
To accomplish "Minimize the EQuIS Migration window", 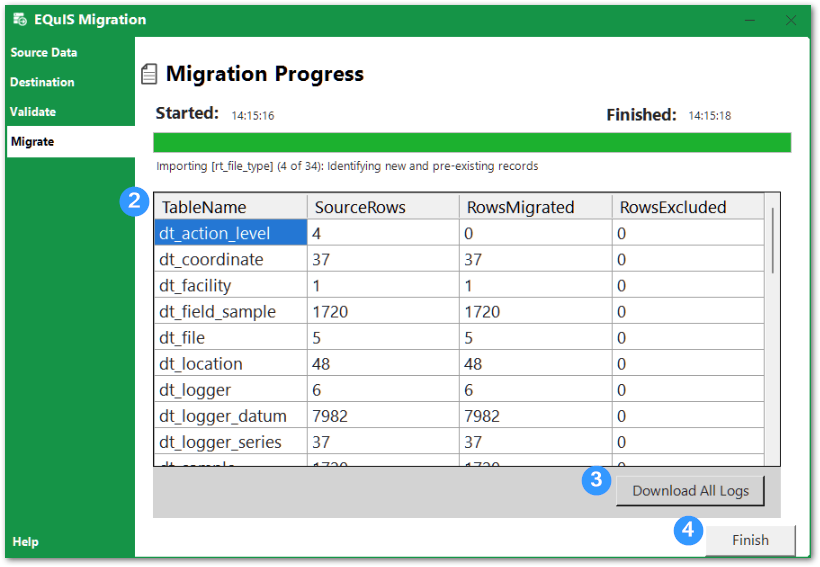I will click(x=750, y=20).
